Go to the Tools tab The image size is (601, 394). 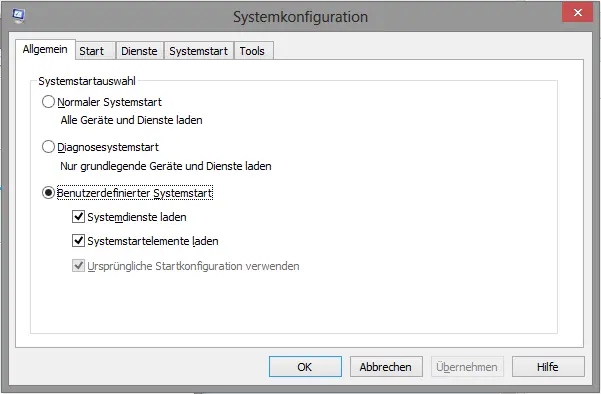click(x=252, y=51)
